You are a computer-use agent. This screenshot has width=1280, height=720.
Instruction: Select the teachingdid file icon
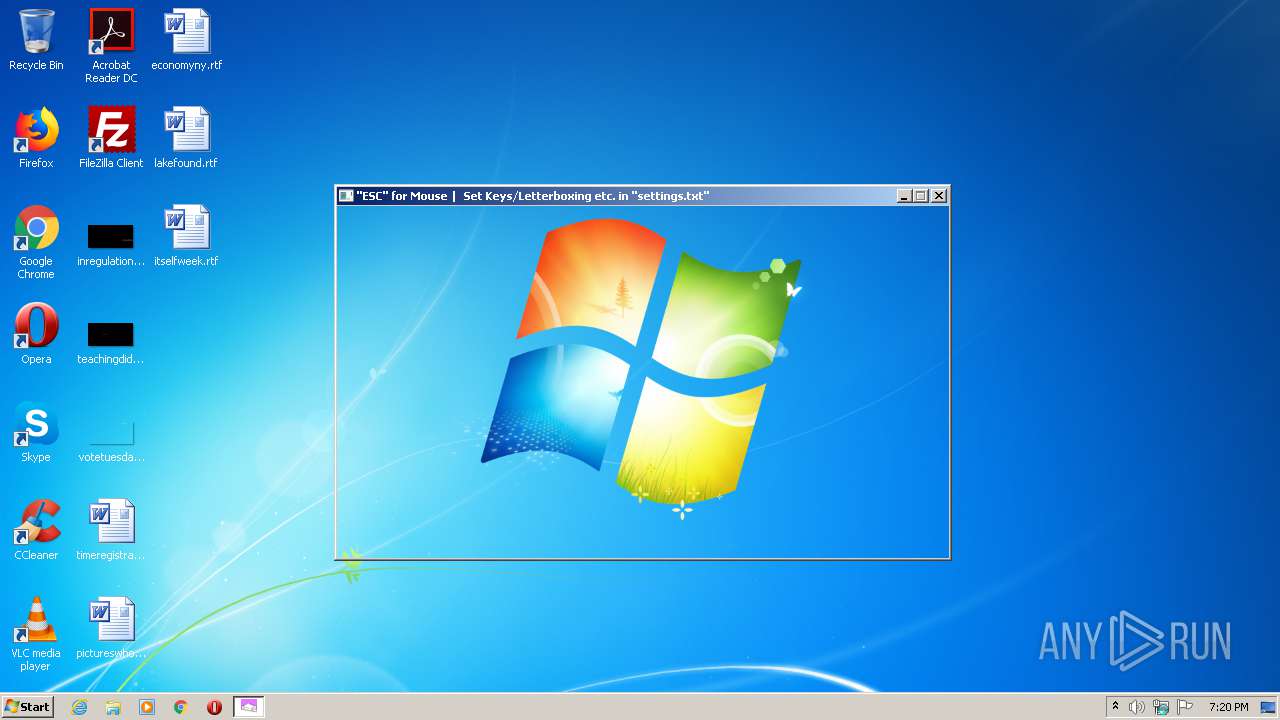pos(111,341)
